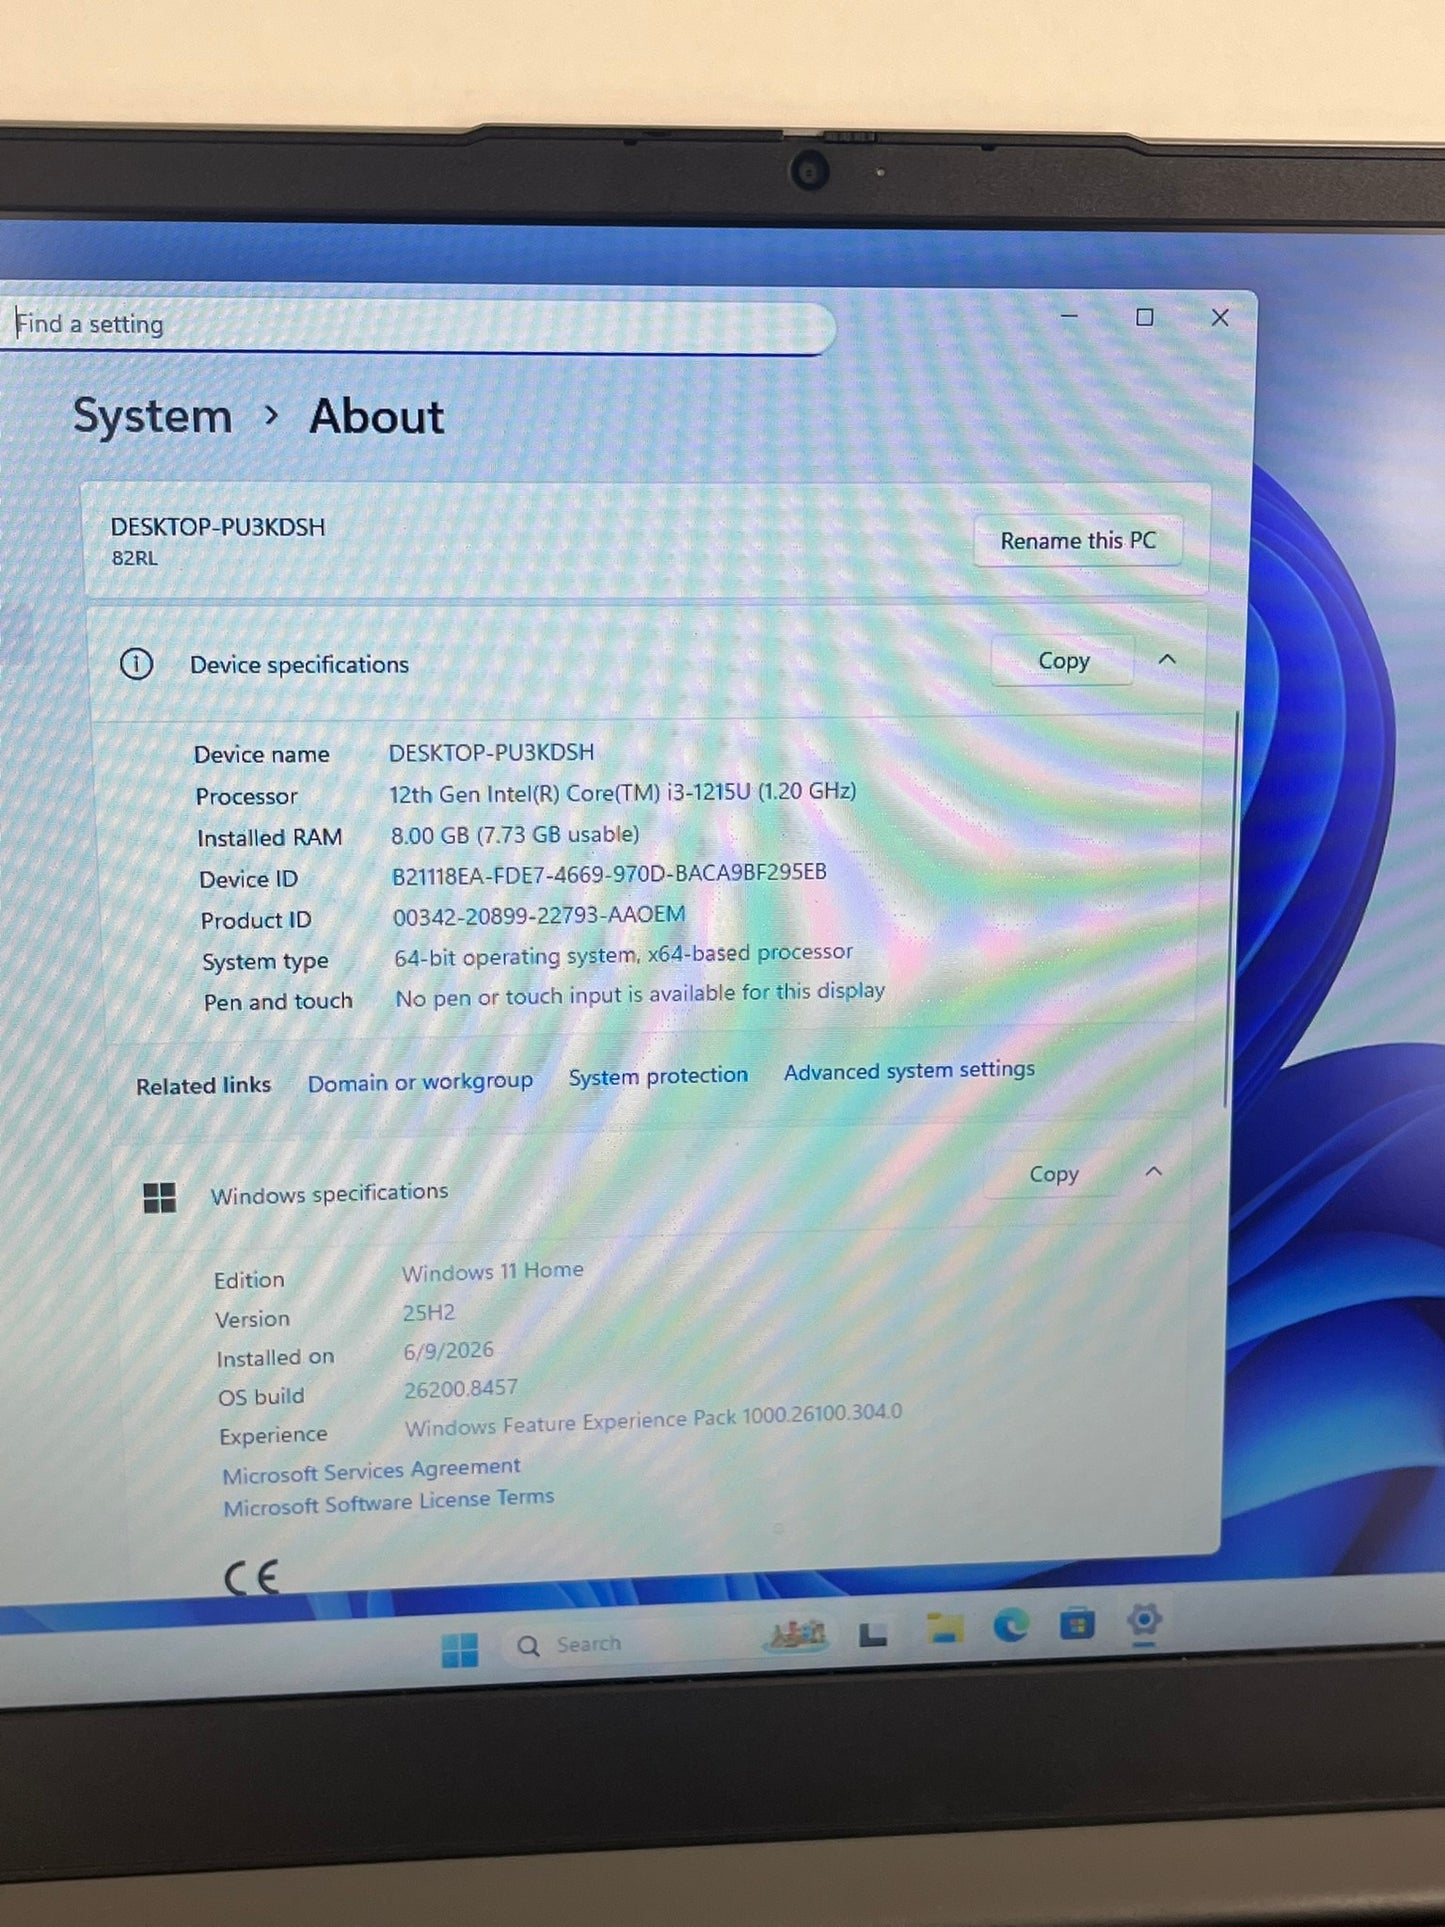Viewport: 1445px width, 1927px height.
Task: Focus the Find a setting field
Action: [x=415, y=326]
